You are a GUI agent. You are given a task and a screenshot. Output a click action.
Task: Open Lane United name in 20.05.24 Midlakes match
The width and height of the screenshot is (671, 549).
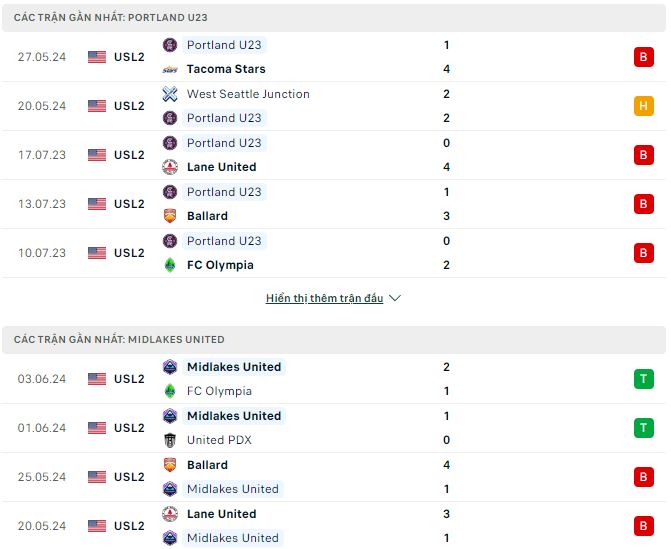[222, 514]
